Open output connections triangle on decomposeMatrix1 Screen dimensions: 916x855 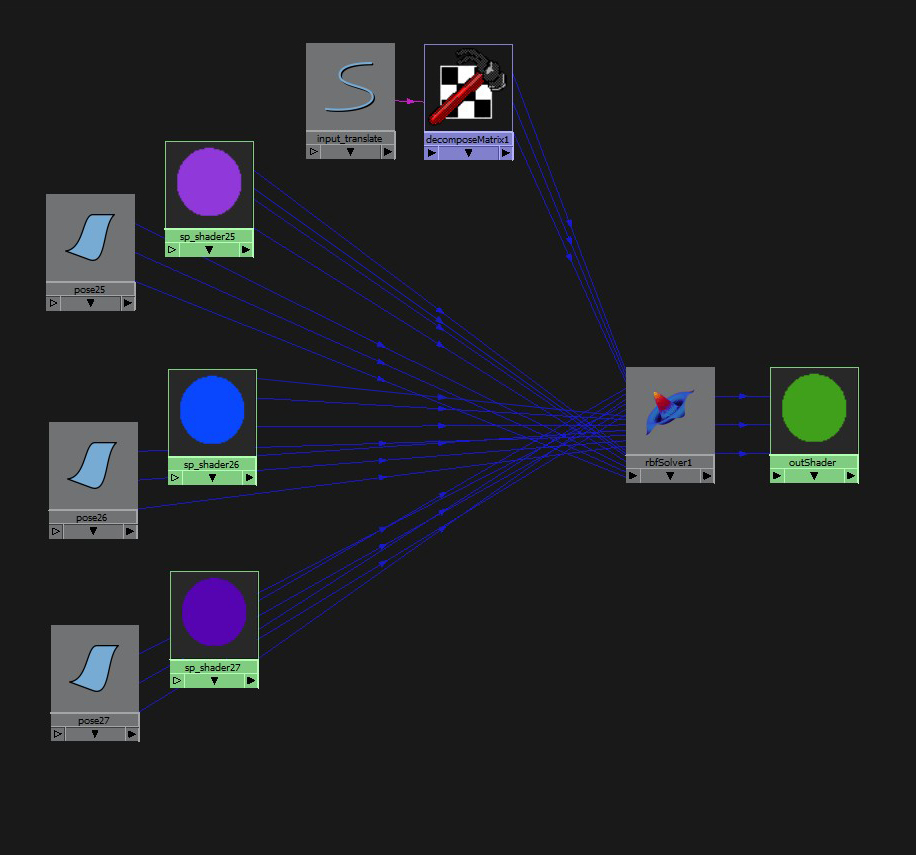tap(506, 153)
